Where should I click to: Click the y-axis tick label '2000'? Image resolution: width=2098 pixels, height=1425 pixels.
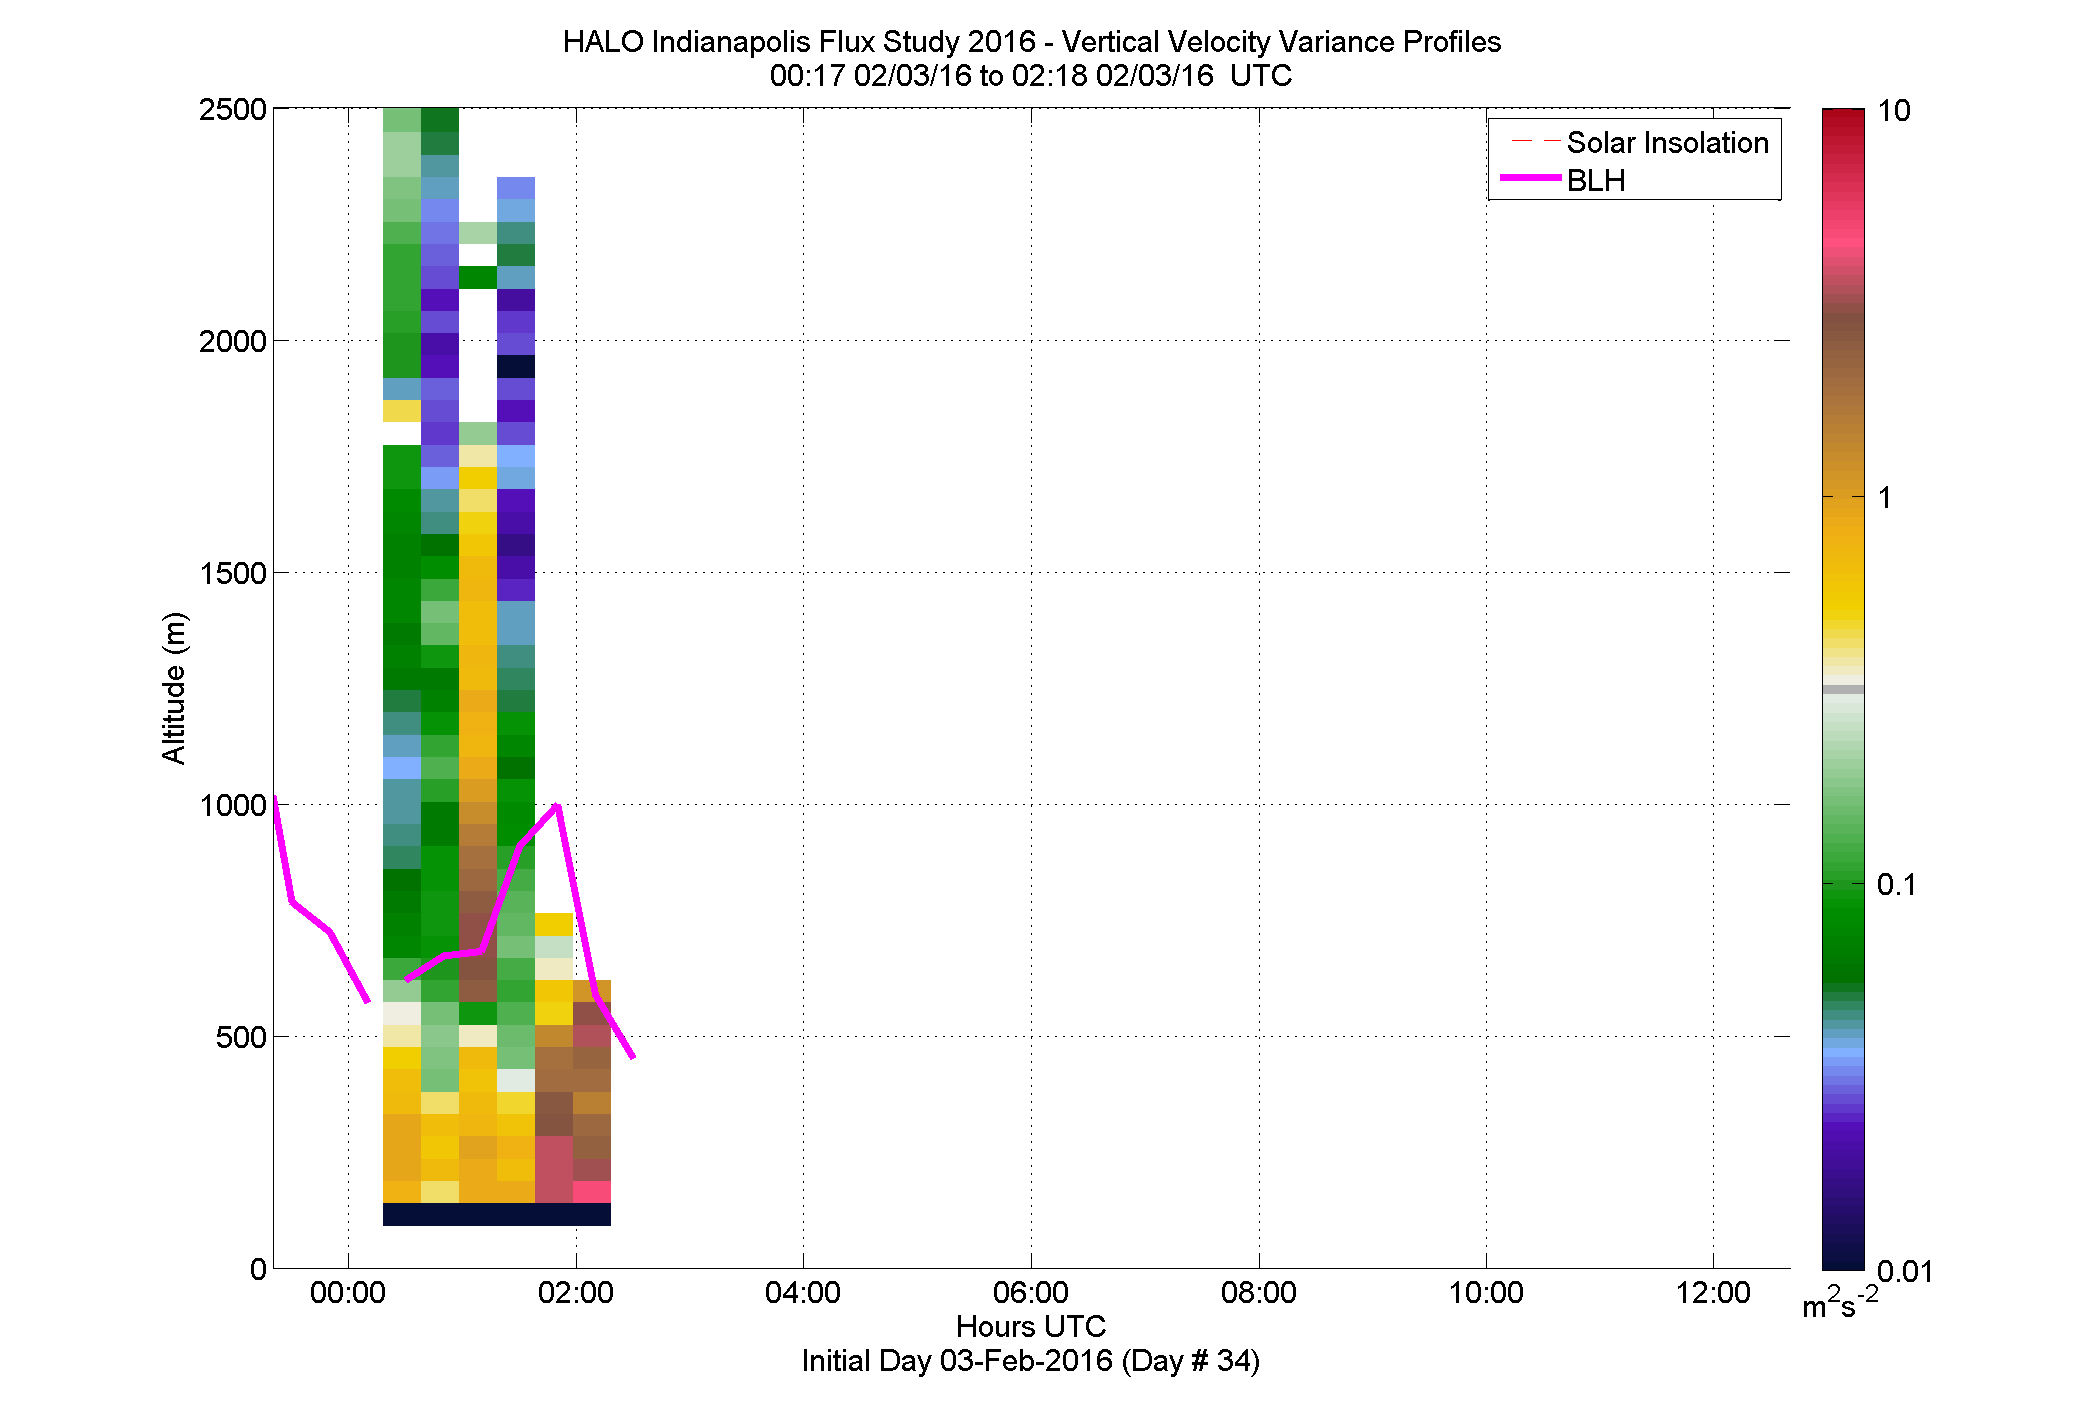233,341
